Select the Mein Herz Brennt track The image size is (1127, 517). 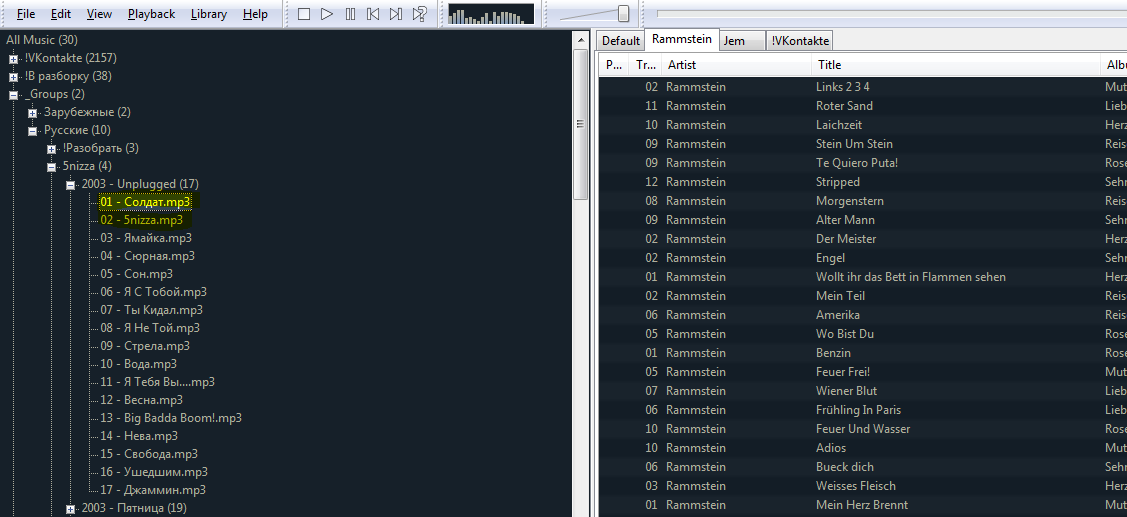(x=862, y=505)
